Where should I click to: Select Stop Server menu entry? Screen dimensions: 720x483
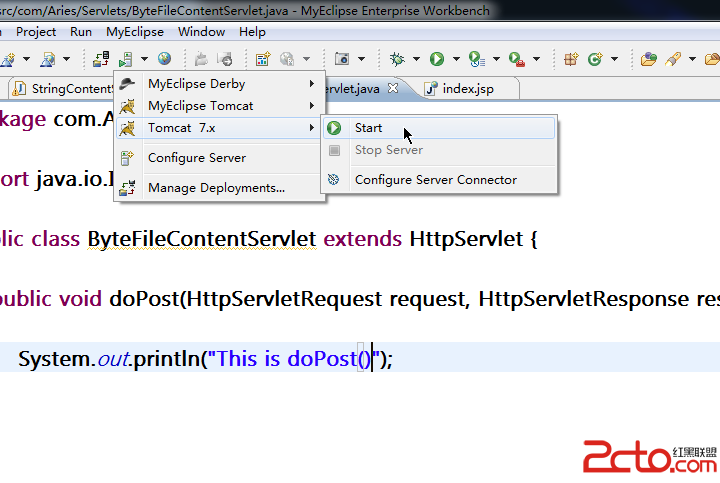coord(439,150)
